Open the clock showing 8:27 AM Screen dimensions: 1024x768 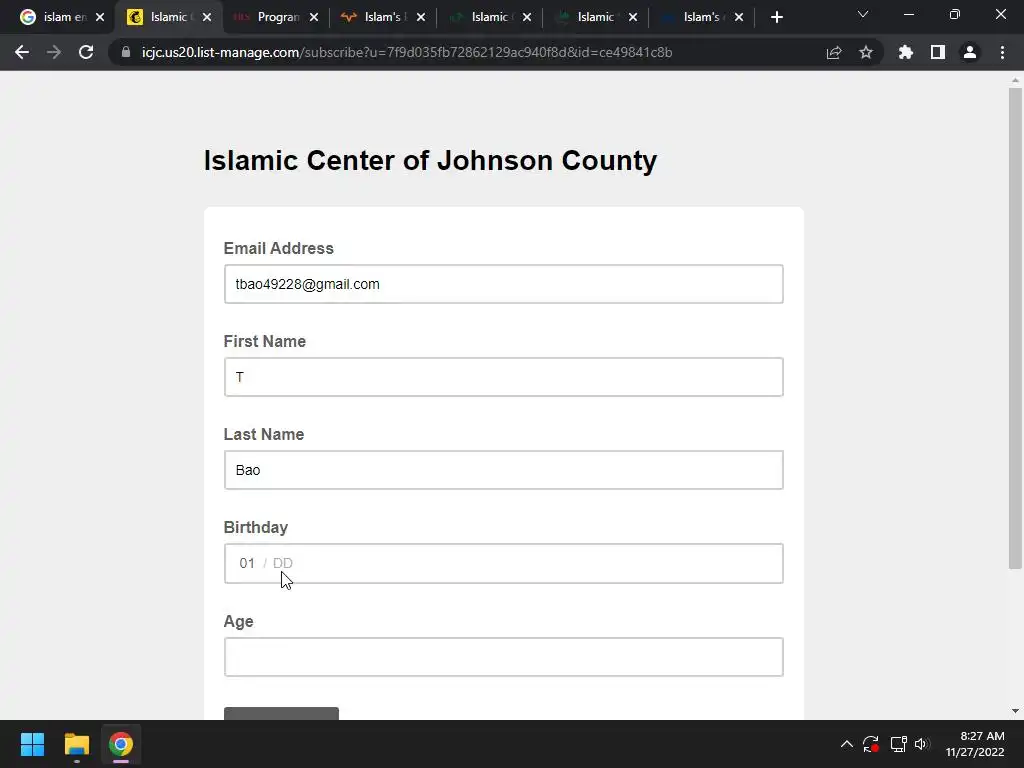(975, 744)
